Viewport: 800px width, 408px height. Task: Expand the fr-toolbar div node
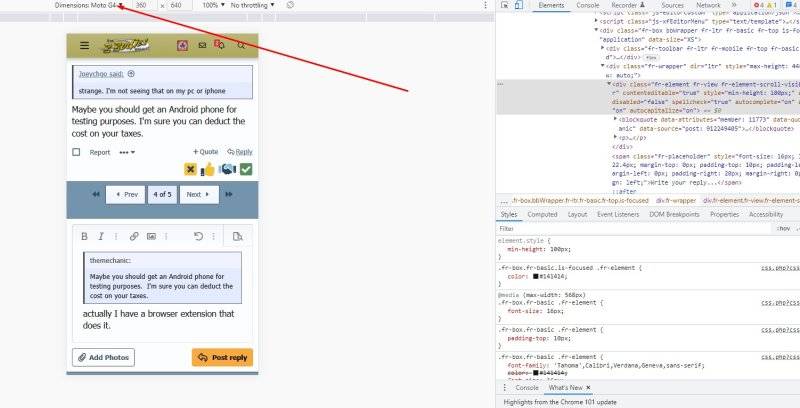point(603,48)
